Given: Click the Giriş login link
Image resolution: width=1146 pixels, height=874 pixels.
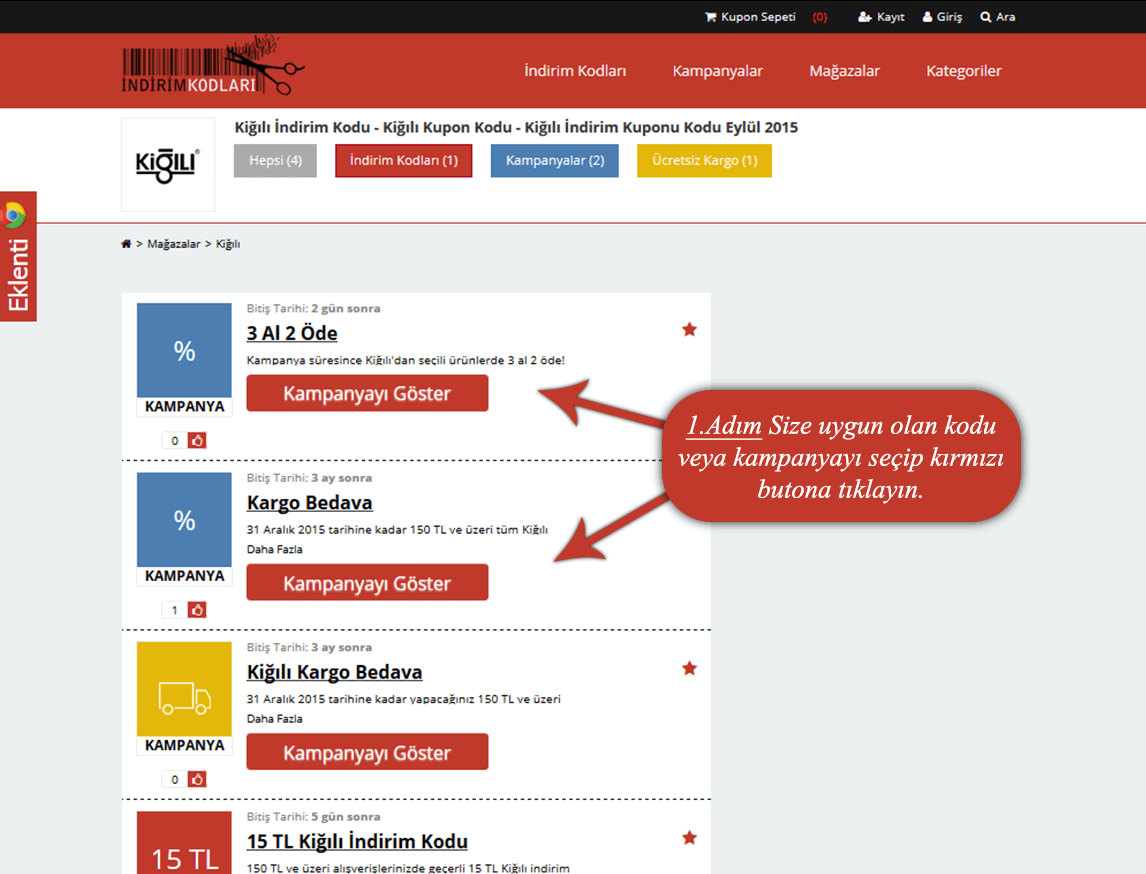Looking at the screenshot, I should pyautogui.click(x=942, y=17).
